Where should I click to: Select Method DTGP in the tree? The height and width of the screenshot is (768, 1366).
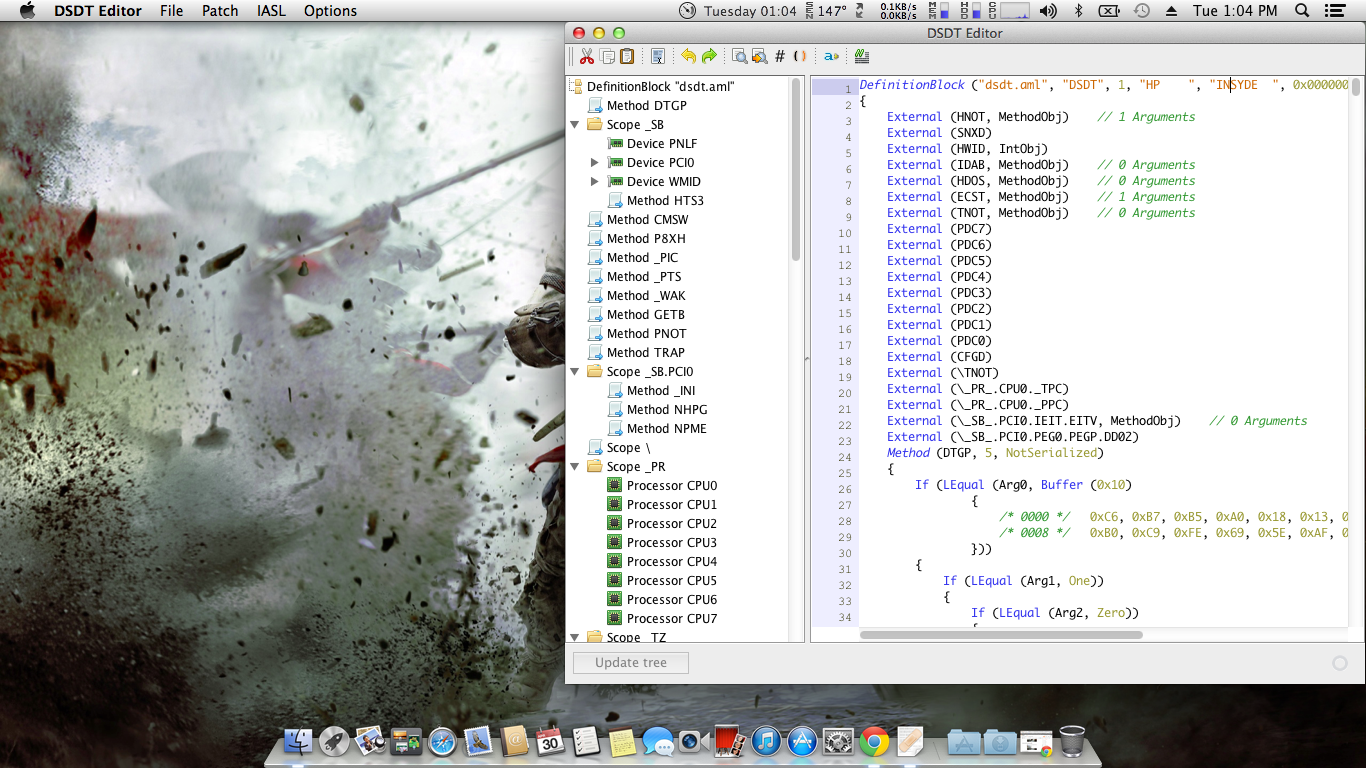coord(646,105)
